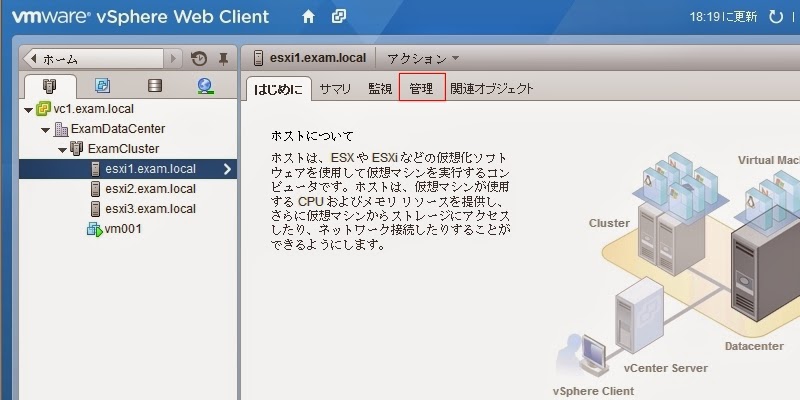
Task: Open the アクション dropdown menu
Action: (423, 59)
